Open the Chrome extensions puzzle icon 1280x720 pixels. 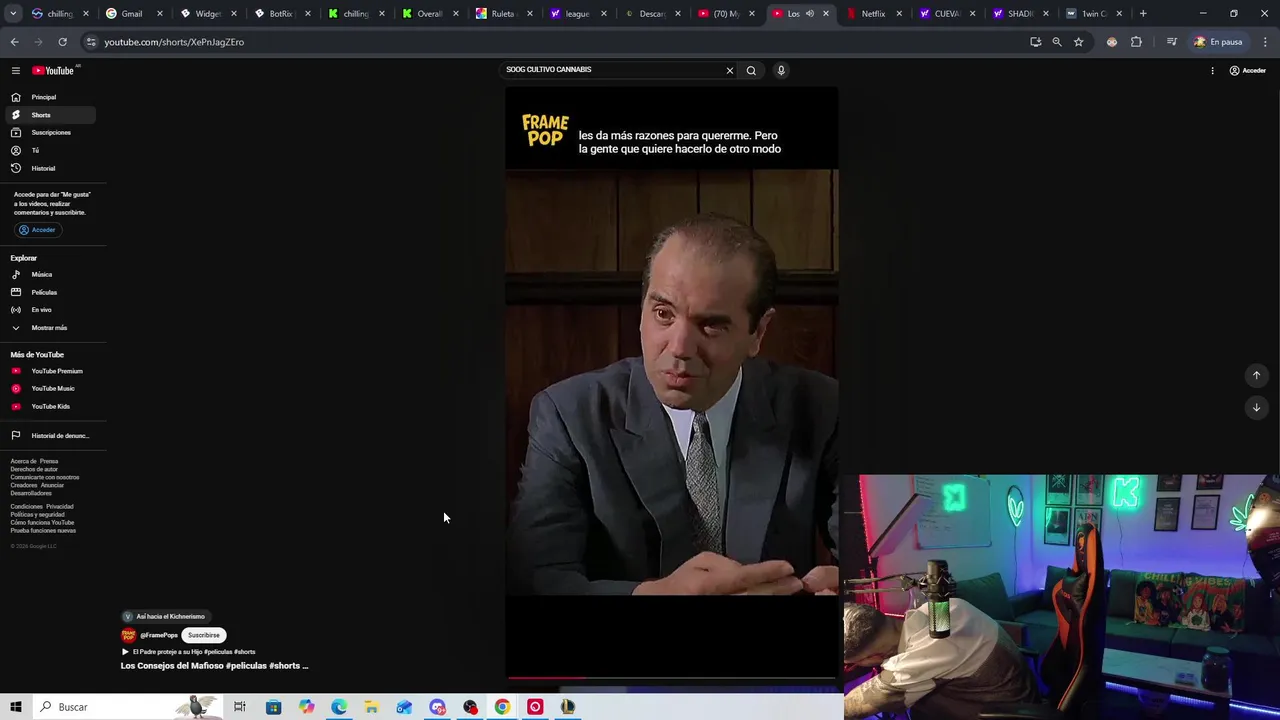1136,42
